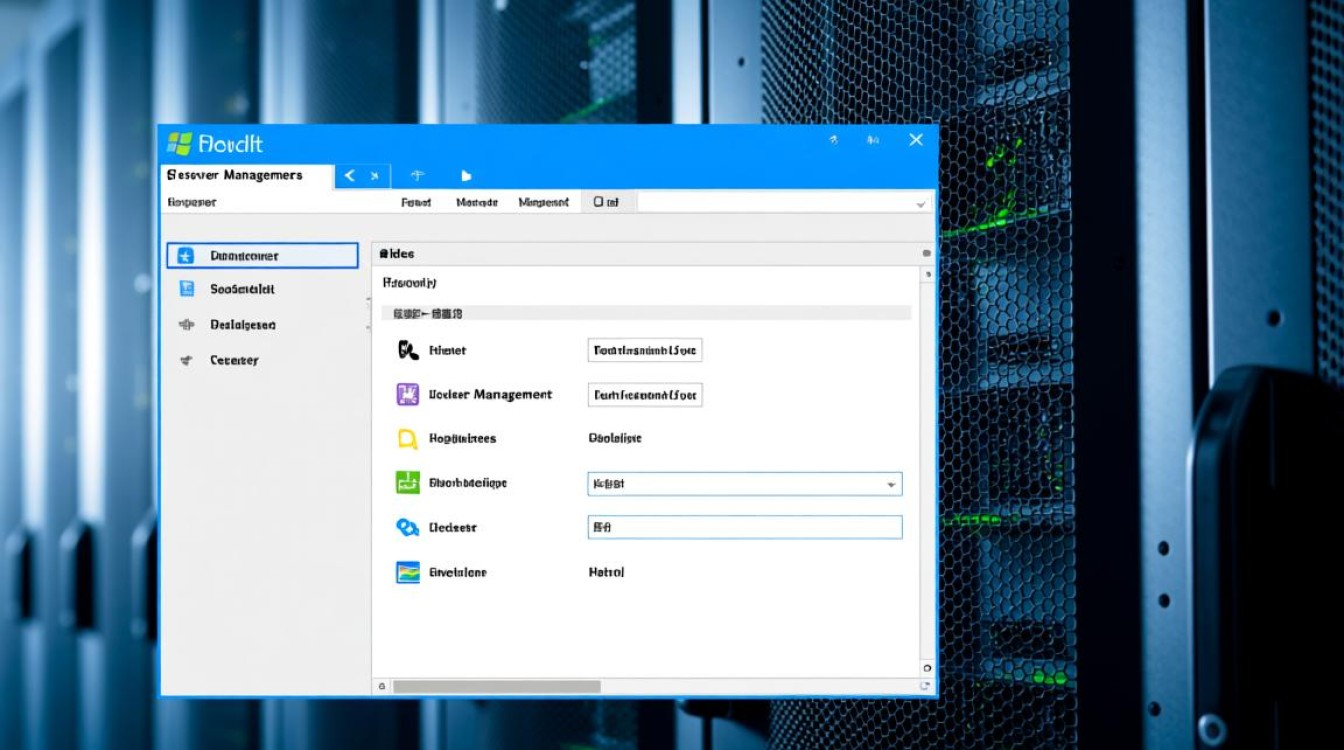Click the button in the Management row
The image size is (1344, 750).
click(645, 395)
